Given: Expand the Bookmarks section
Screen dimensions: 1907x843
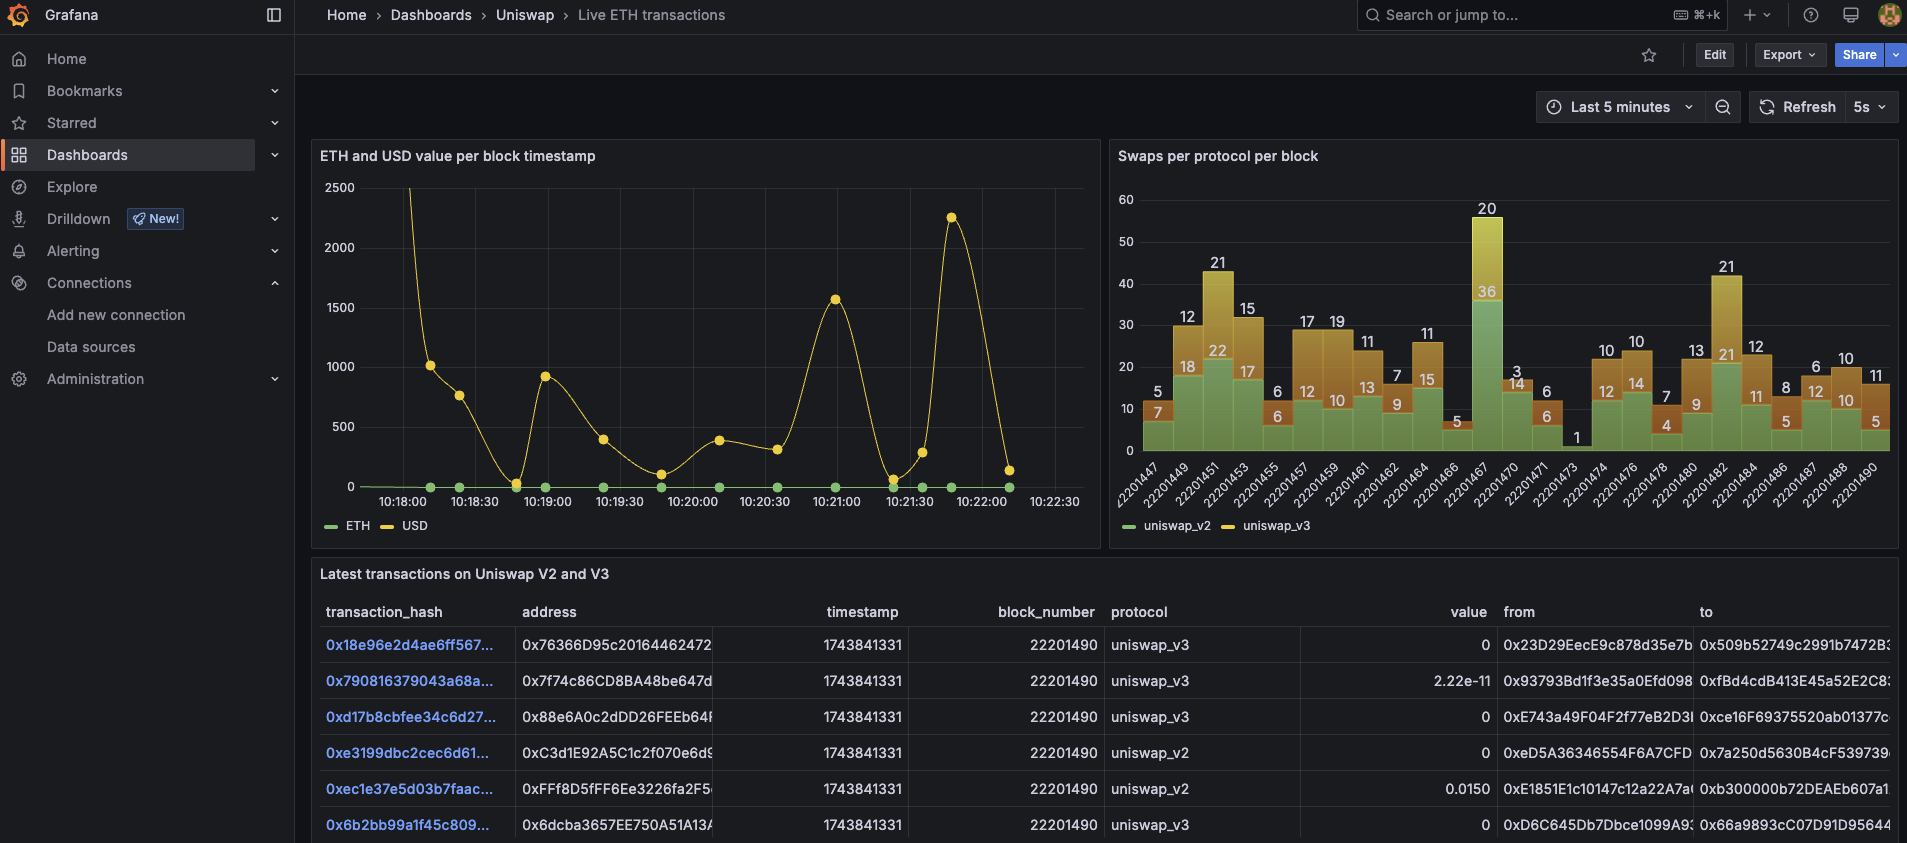Looking at the screenshot, I should click(275, 91).
